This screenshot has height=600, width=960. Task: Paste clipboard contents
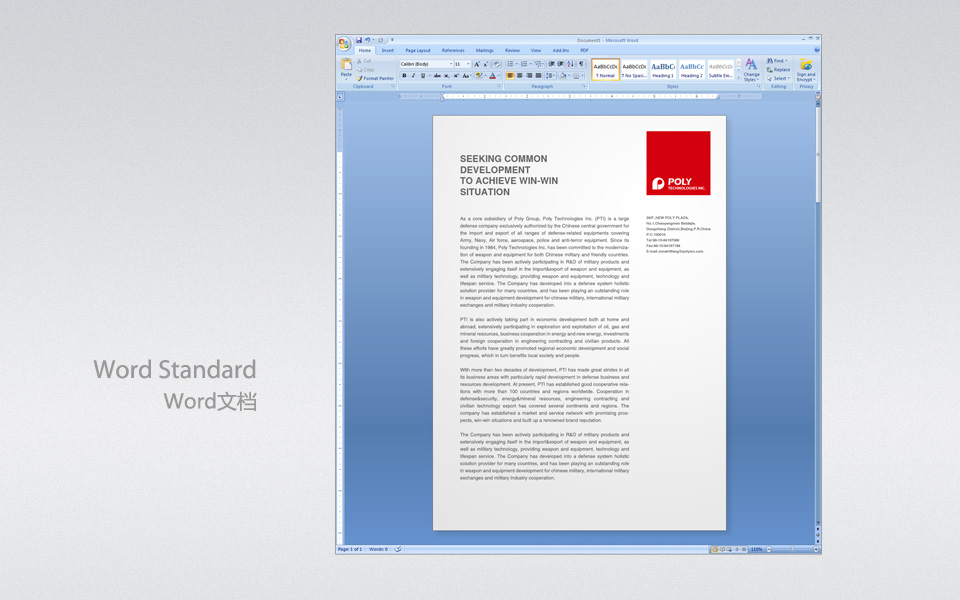pyautogui.click(x=347, y=67)
